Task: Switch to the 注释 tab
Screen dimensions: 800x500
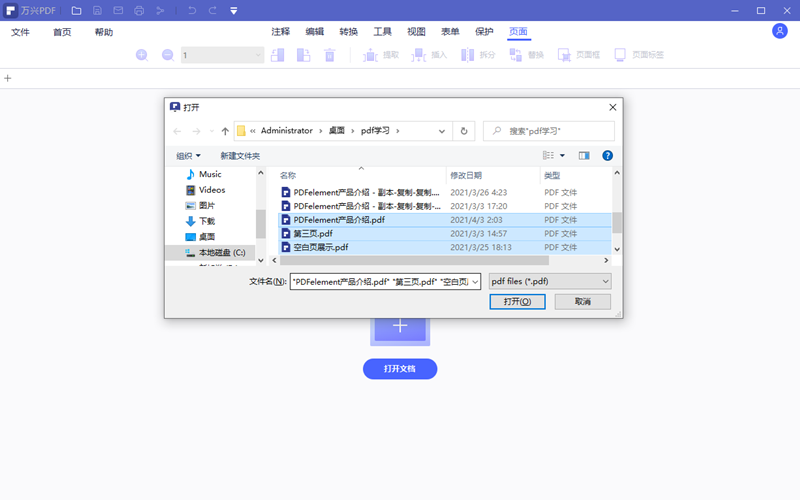Action: (280, 32)
